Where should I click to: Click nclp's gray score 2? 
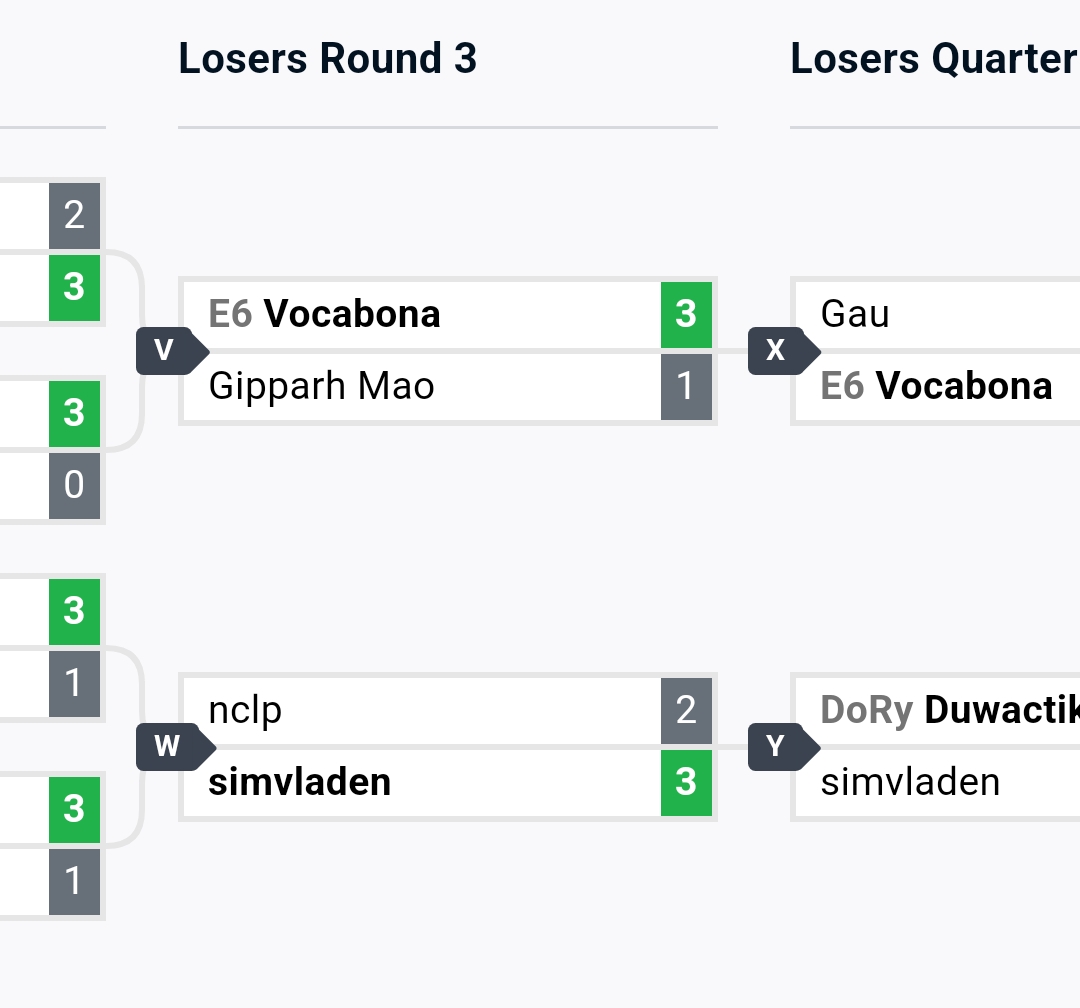[686, 711]
